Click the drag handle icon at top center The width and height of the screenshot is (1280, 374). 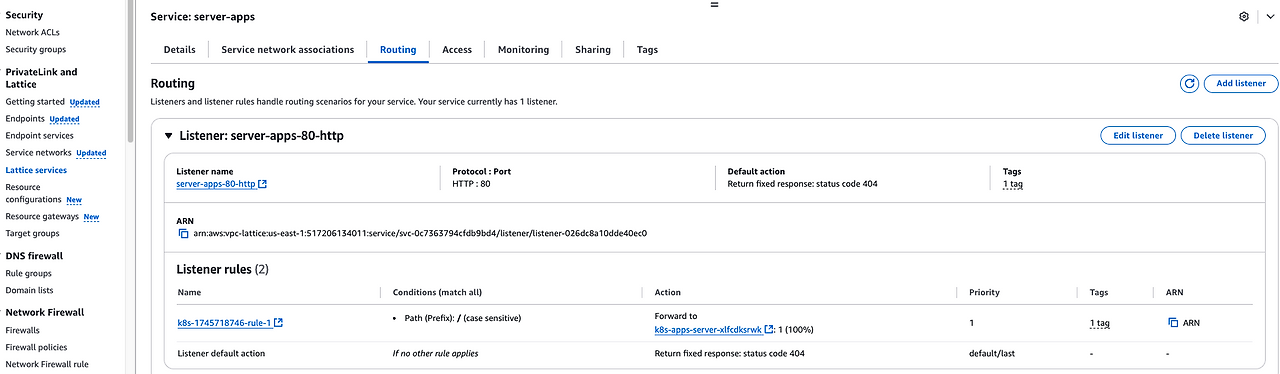tap(714, 5)
